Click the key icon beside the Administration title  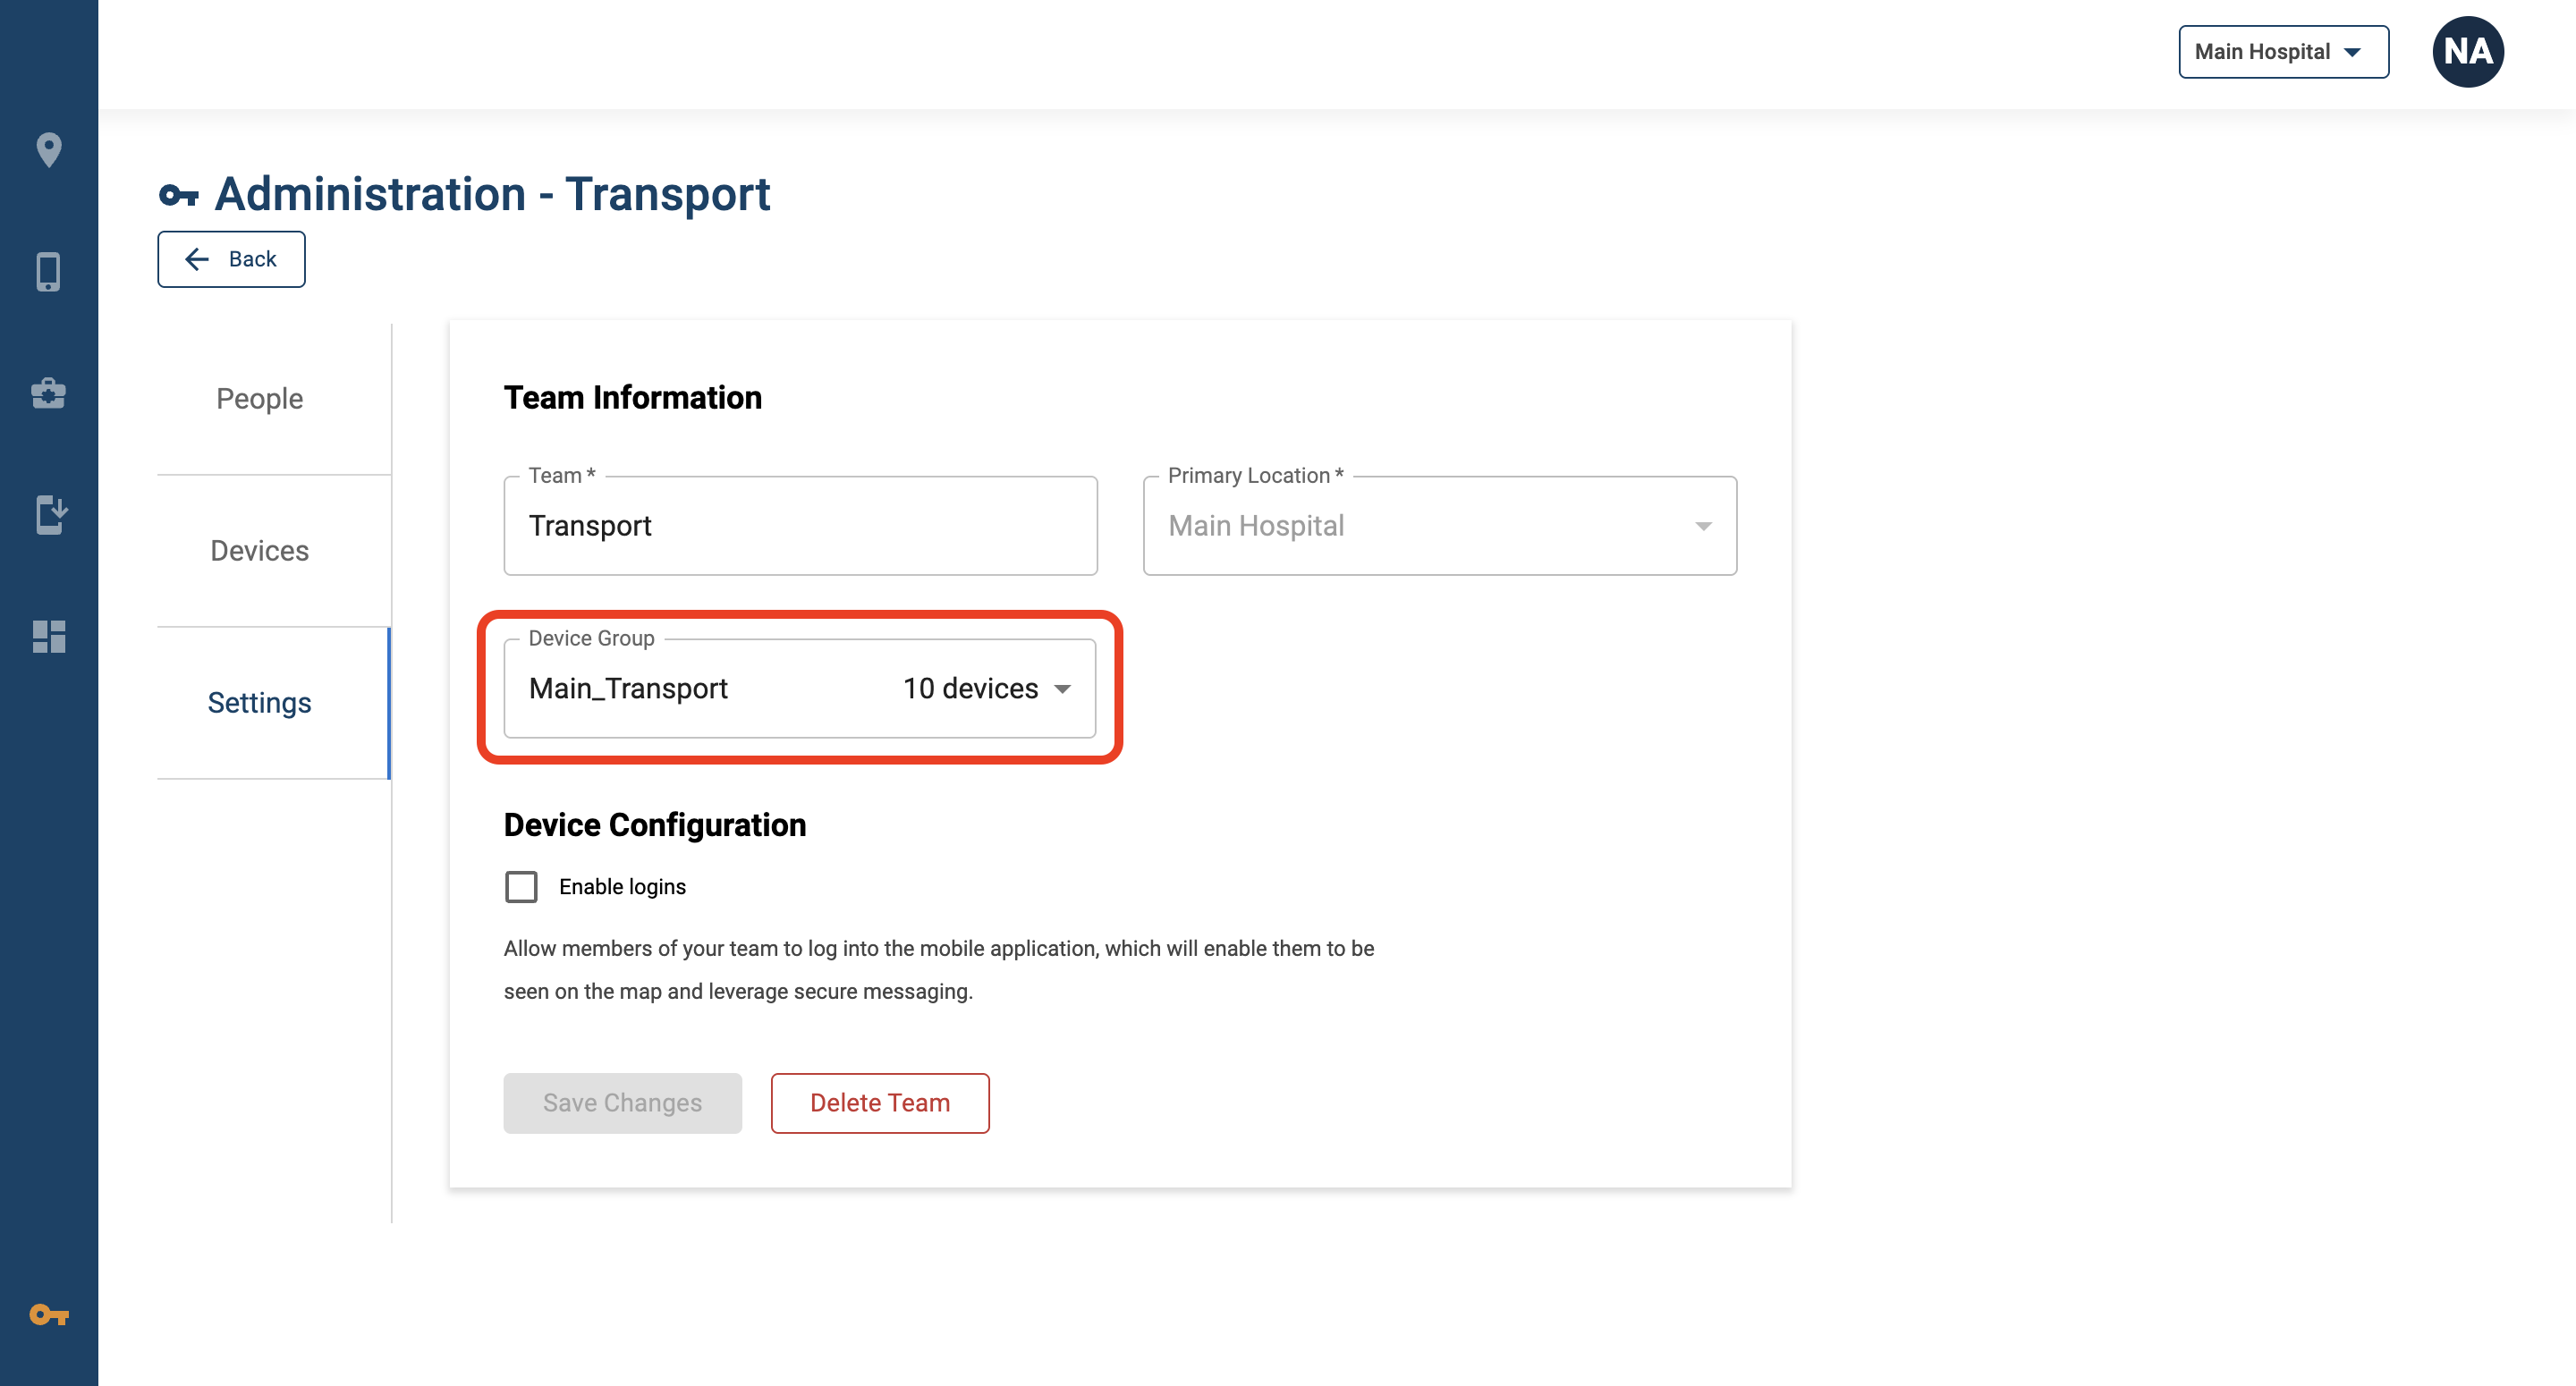pyautogui.click(x=179, y=195)
